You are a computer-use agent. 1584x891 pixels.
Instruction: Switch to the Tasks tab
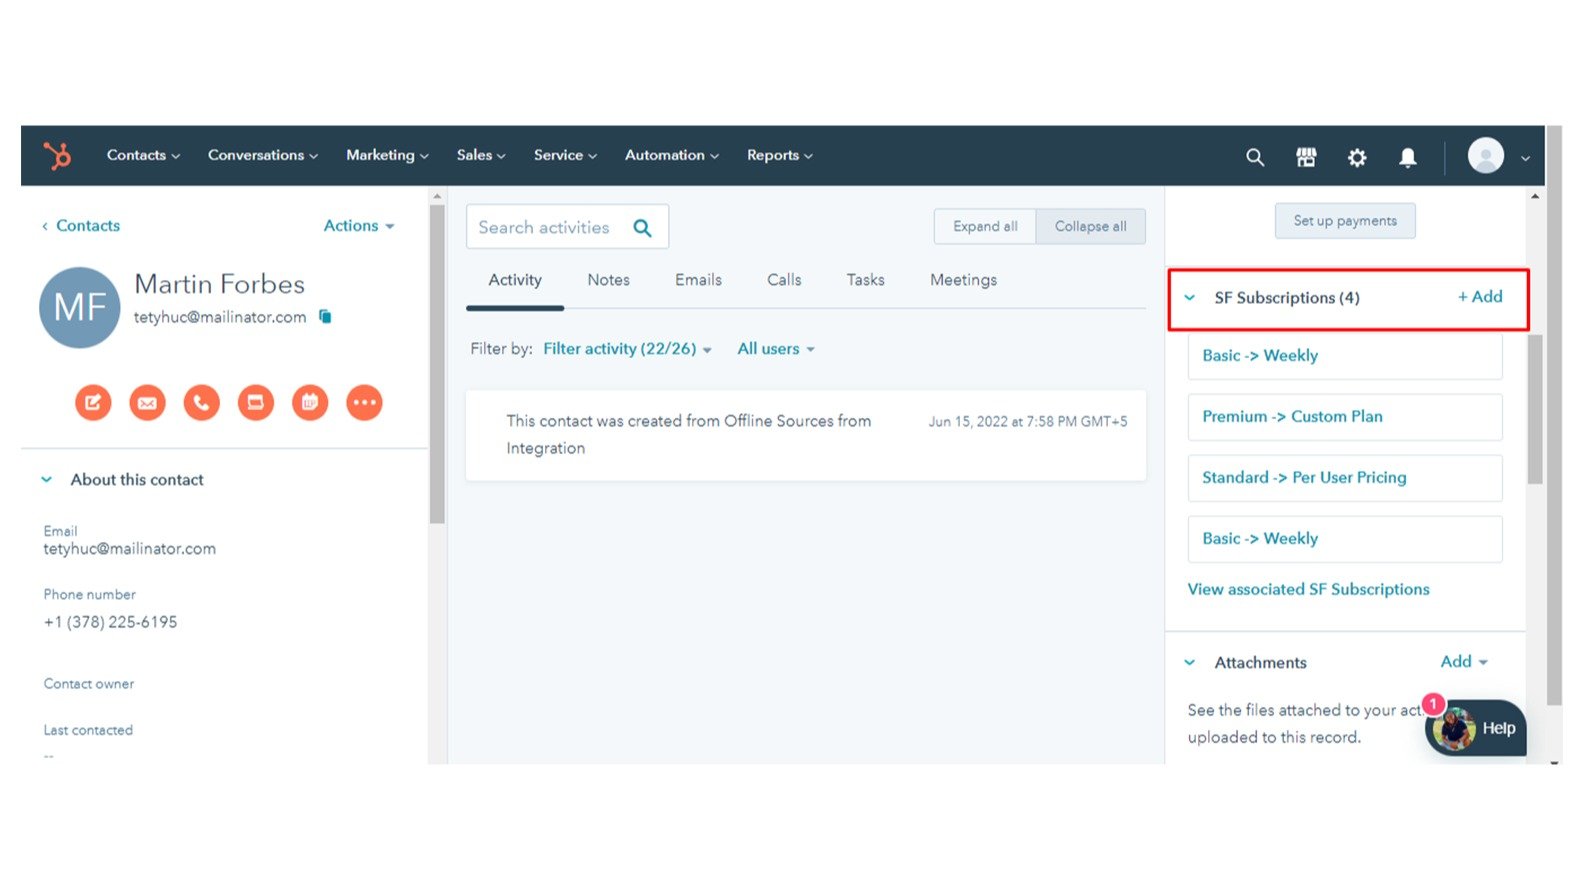pyautogui.click(x=866, y=280)
